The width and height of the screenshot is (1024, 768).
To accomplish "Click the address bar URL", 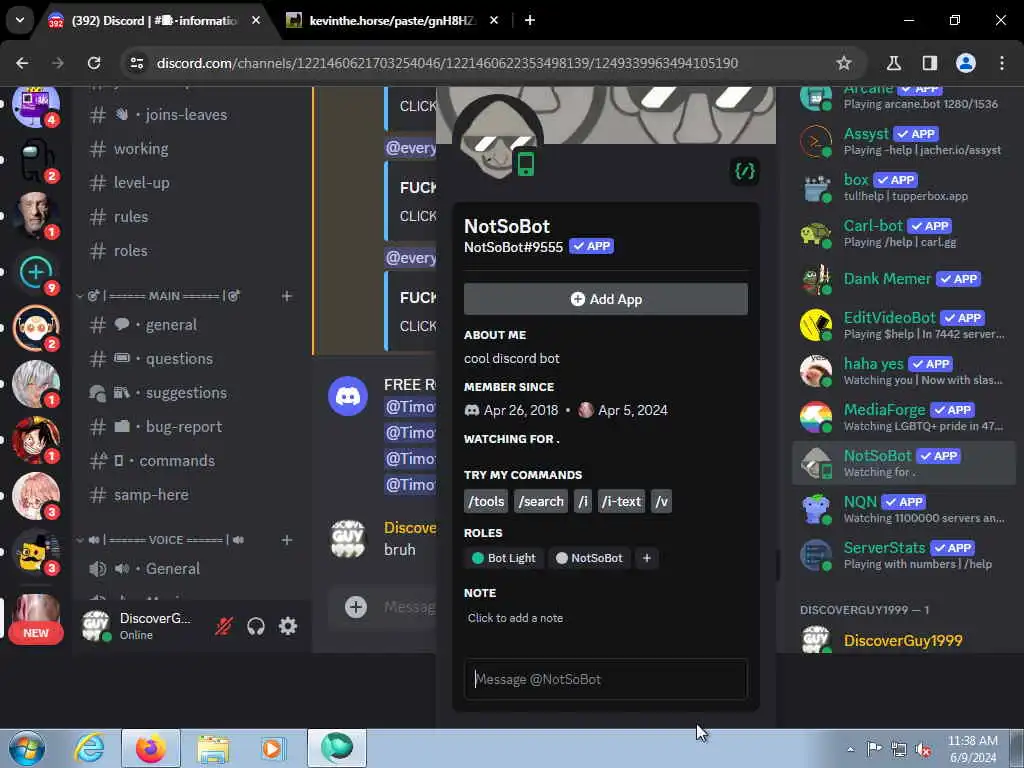I will 447,63.
